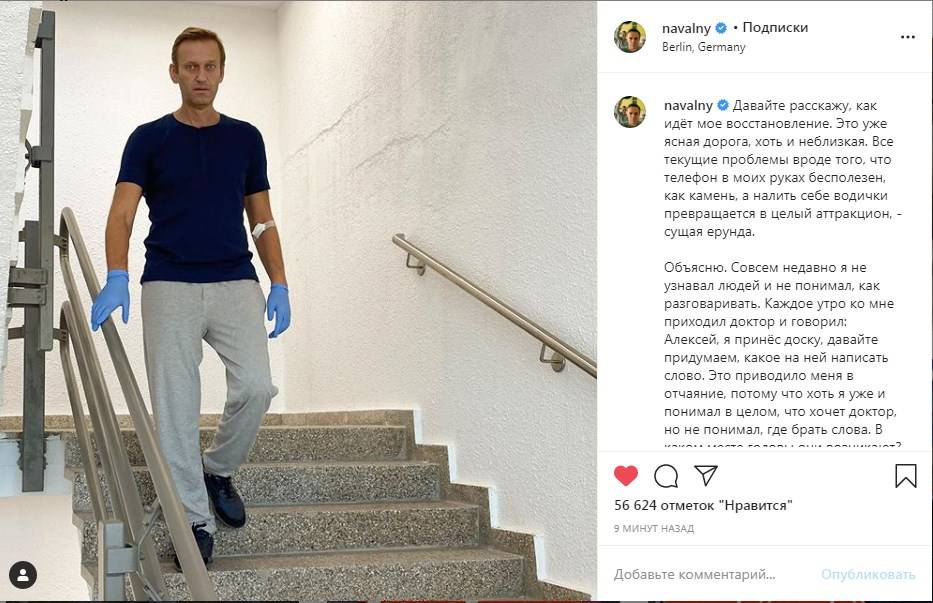View the 56 624 отметок "Нравится" list
This screenshot has width=933, height=603.
pyautogui.click(x=703, y=505)
